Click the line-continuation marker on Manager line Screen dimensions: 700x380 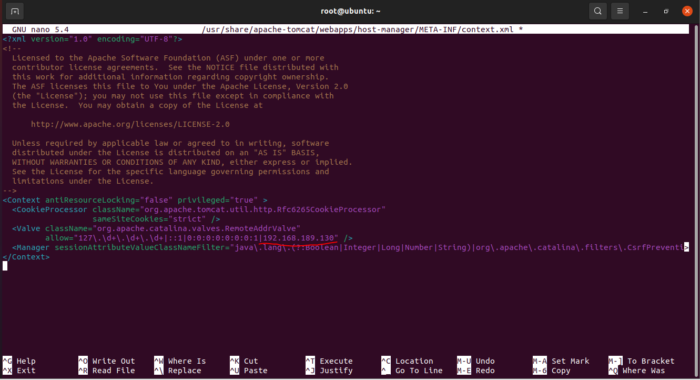[686, 247]
